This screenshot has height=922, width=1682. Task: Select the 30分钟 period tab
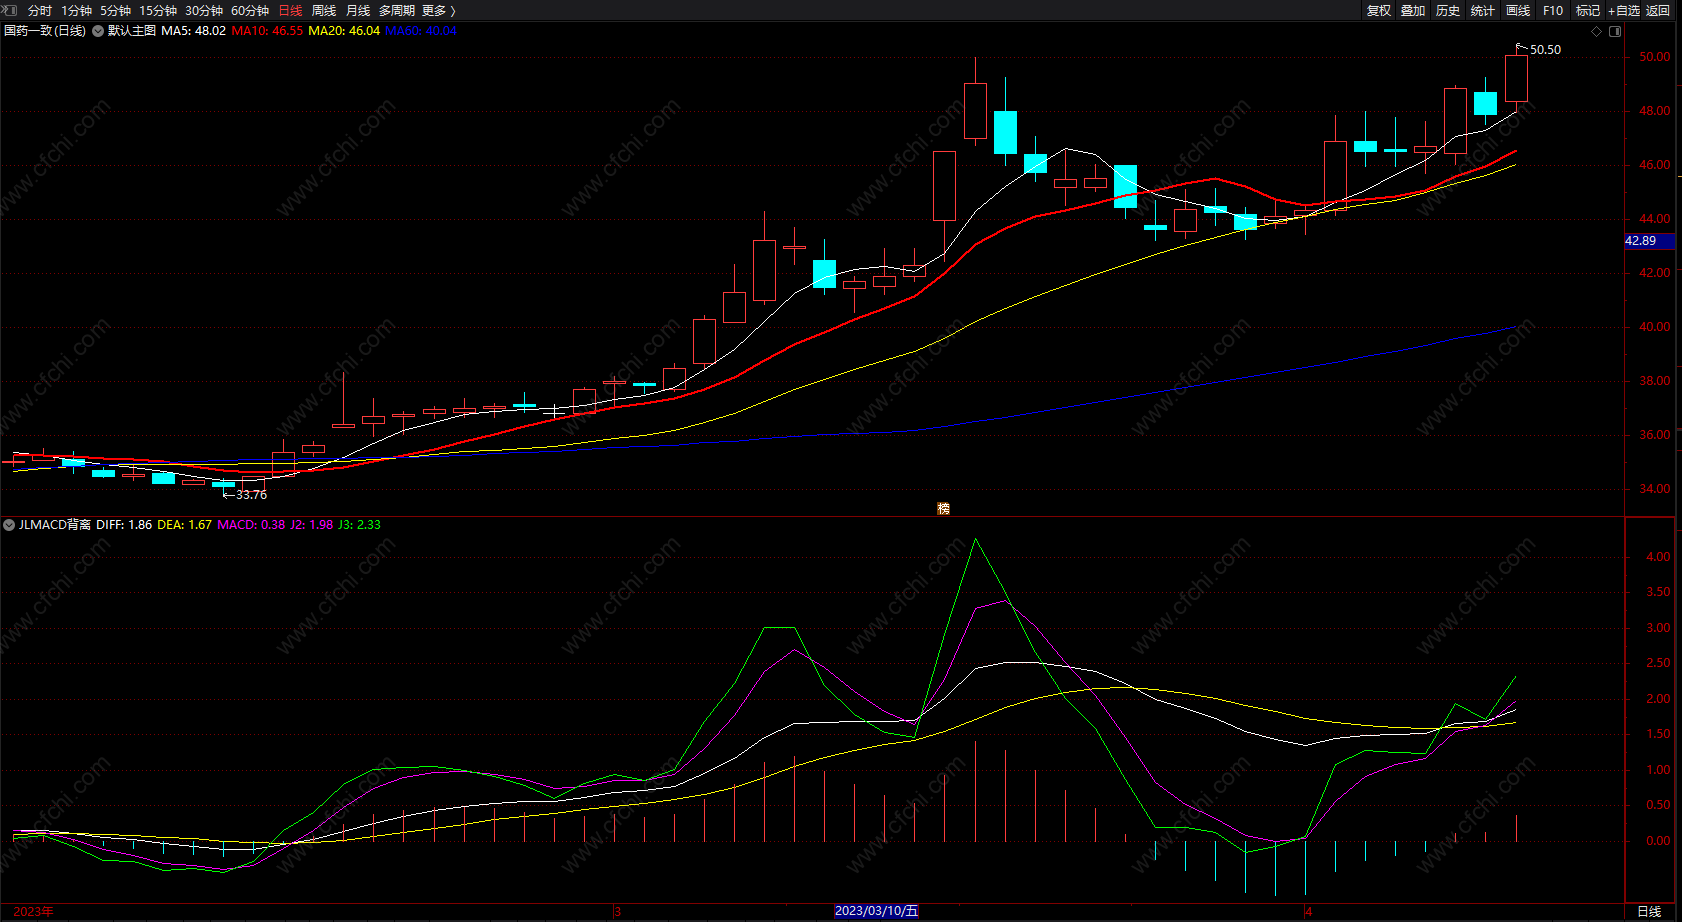pyautogui.click(x=204, y=10)
